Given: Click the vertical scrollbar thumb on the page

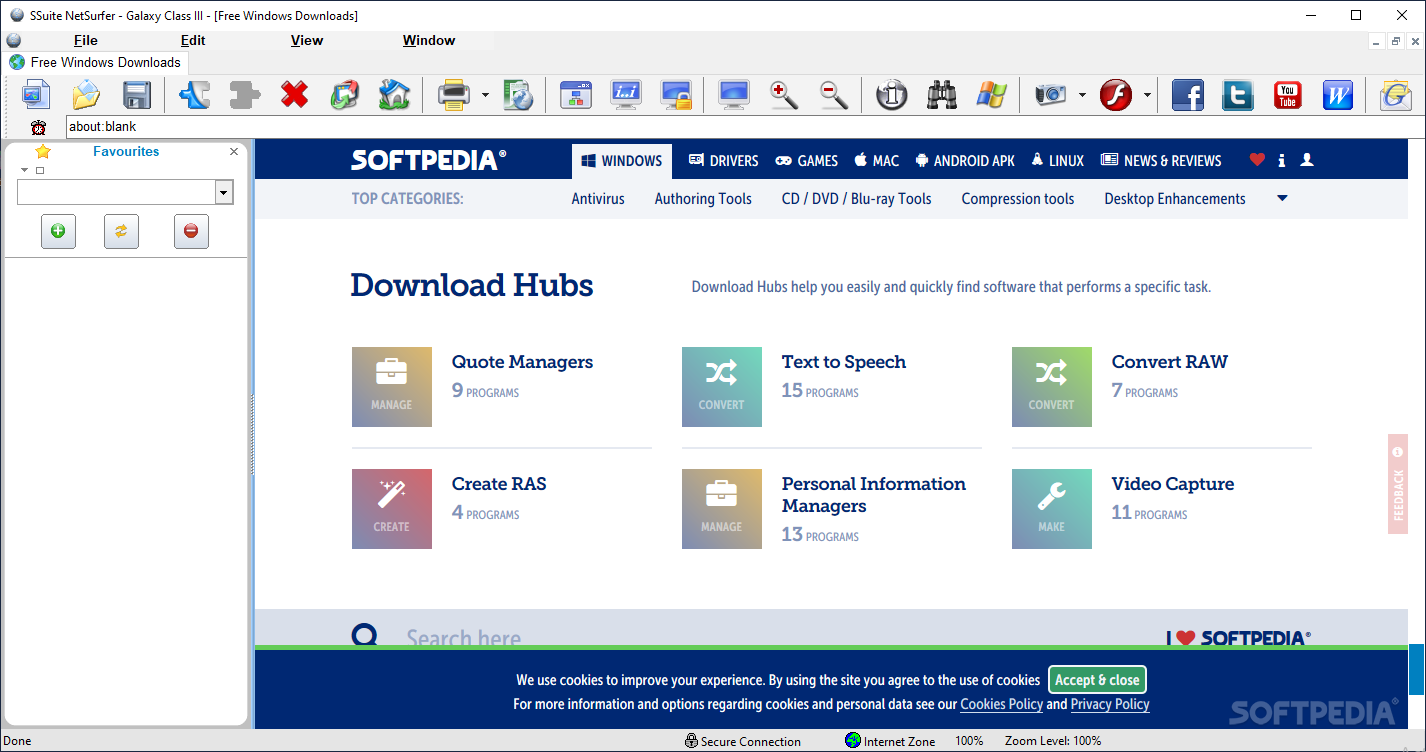Looking at the screenshot, I should pos(1417,669).
